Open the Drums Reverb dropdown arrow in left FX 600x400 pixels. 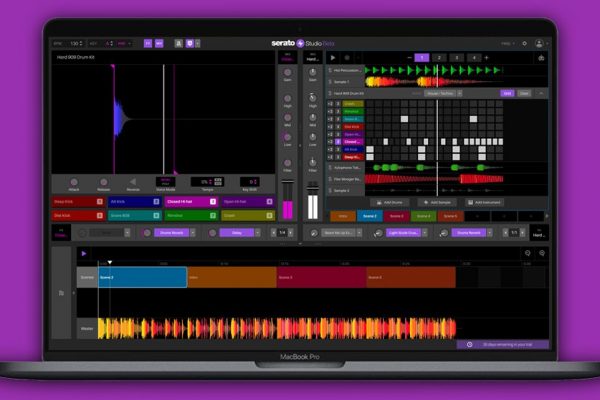pos(193,233)
